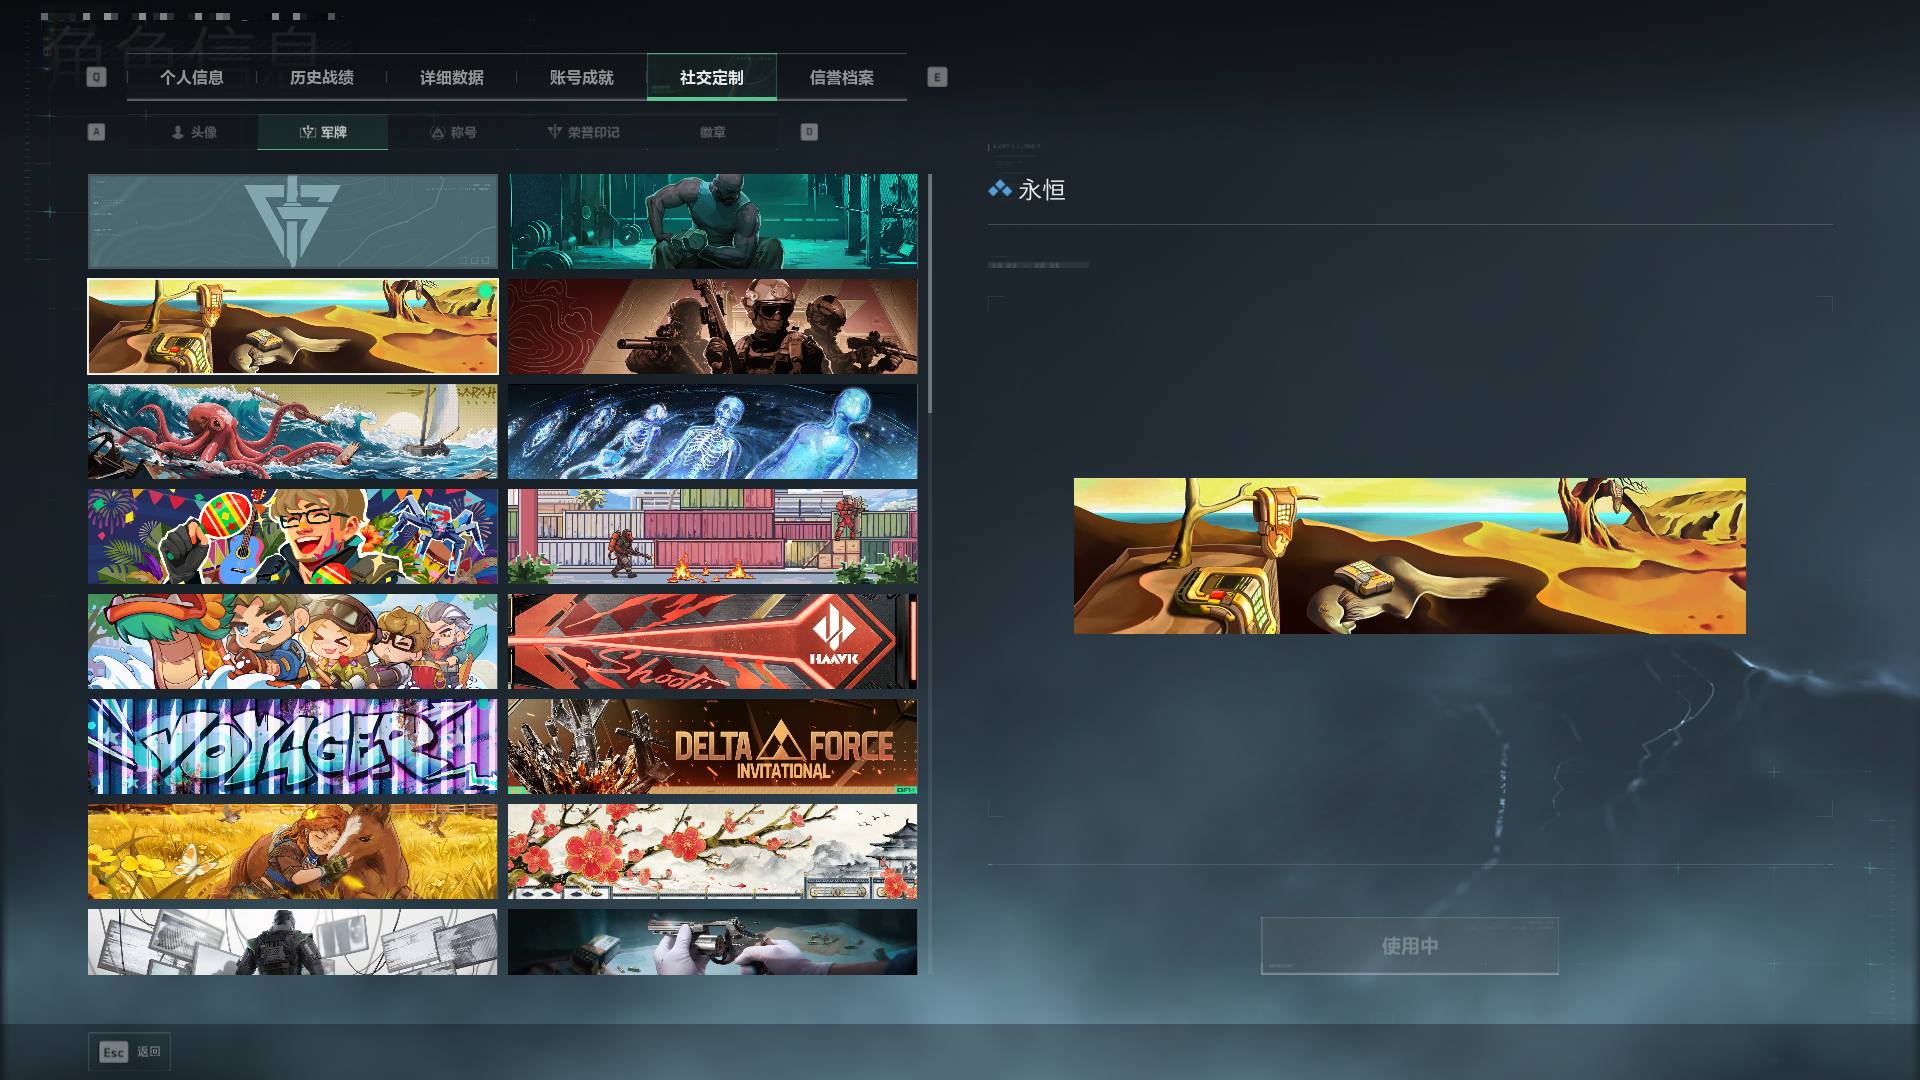
Task: Select the 军牌 sub-tab
Action: click(x=323, y=132)
